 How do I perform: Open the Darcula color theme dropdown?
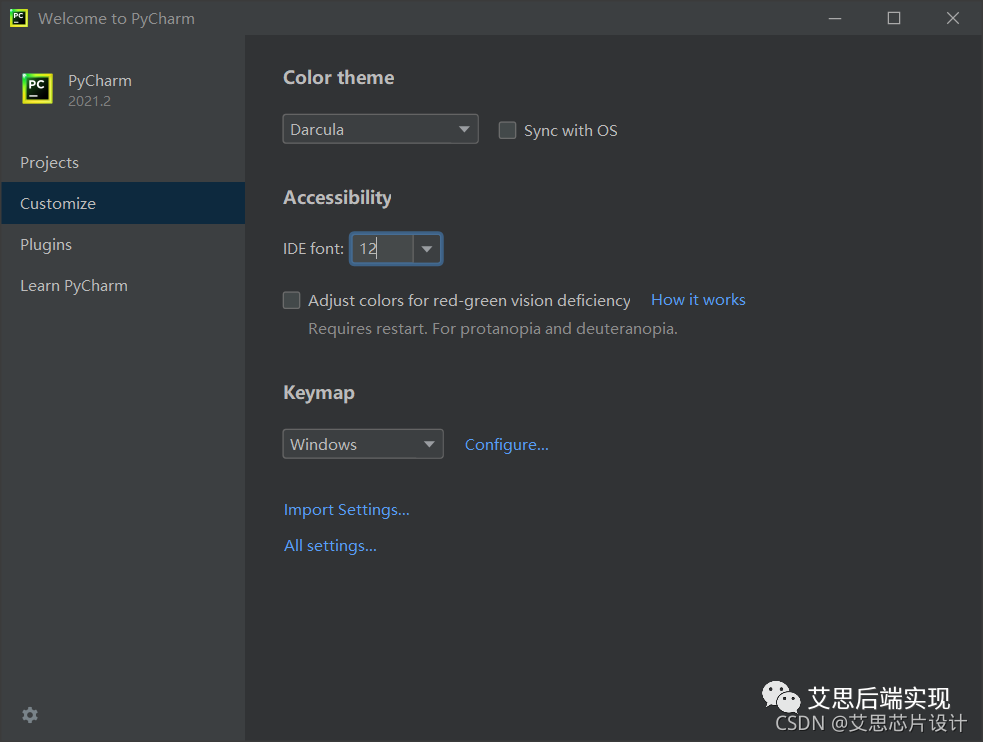(380, 129)
